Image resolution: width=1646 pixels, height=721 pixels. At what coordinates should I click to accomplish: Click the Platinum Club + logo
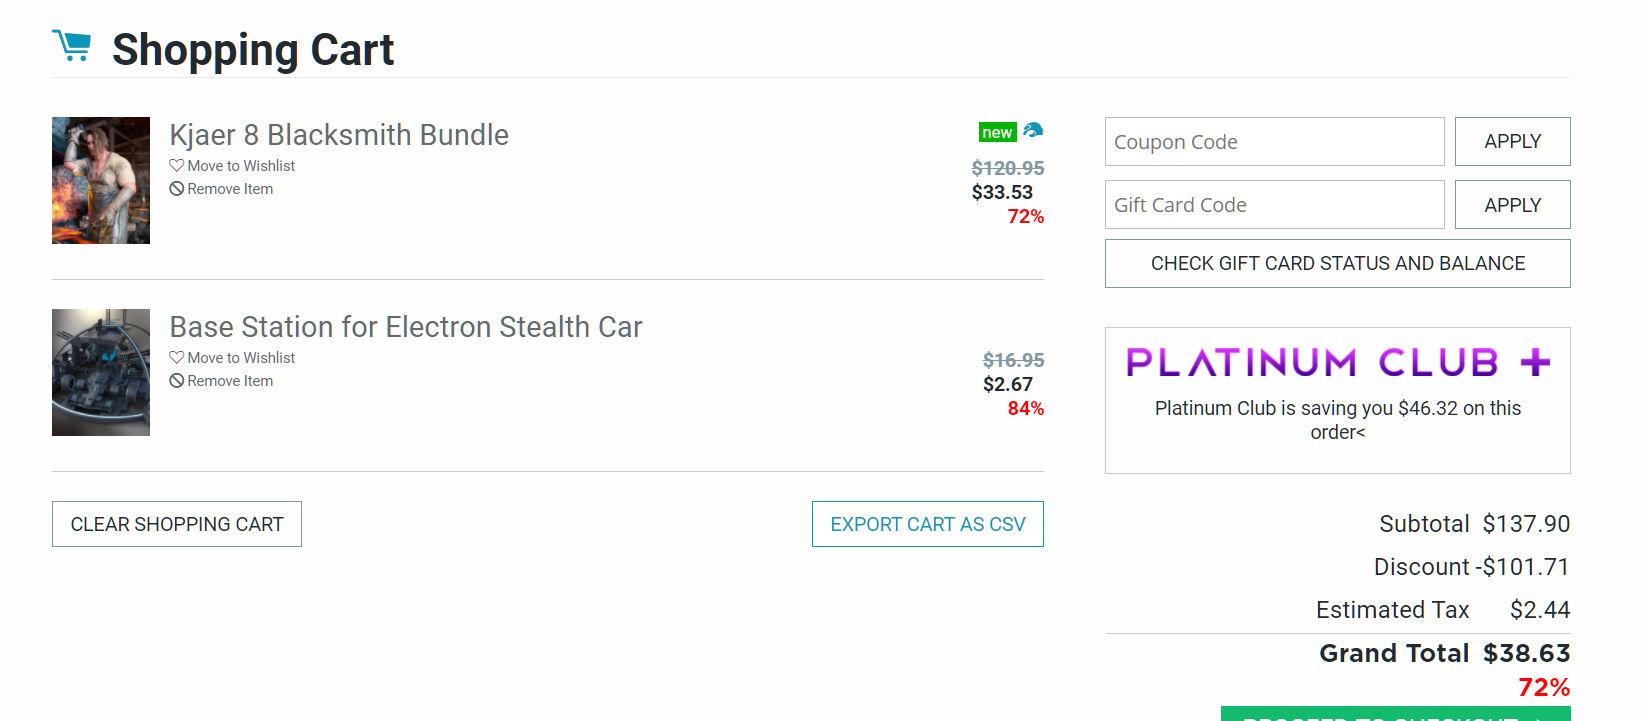coord(1337,362)
